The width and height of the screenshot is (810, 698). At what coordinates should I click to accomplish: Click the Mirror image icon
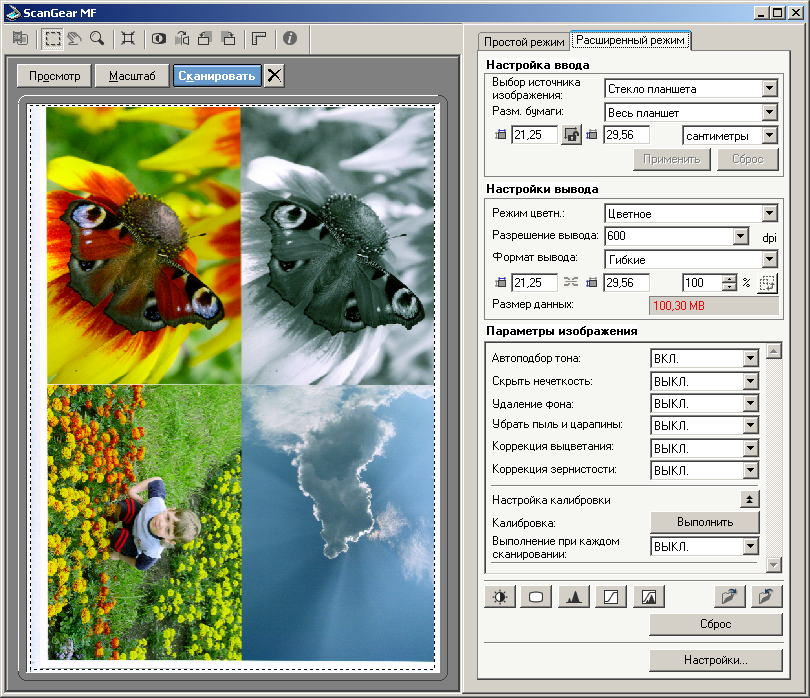[182, 38]
